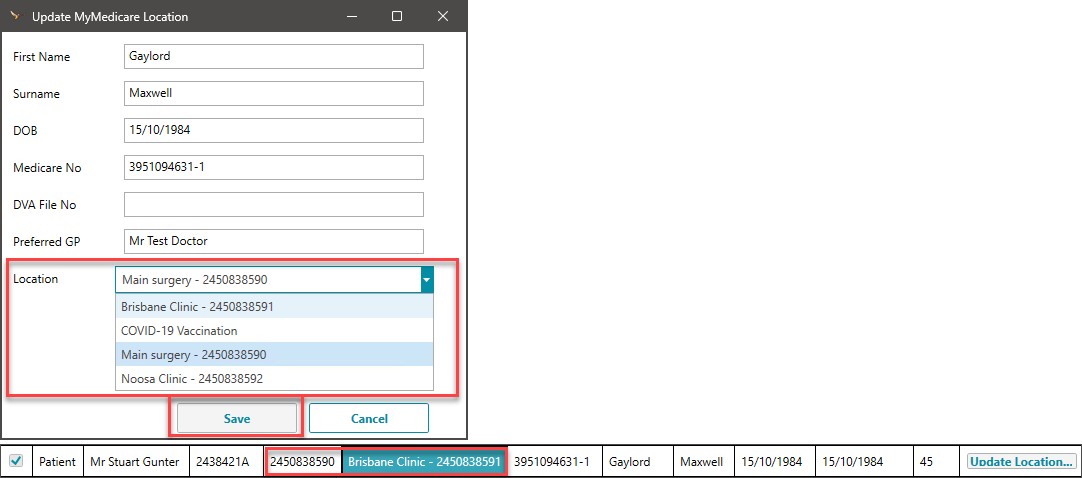Screen dimensions: 1082x478
Task: Focus the Surname field containing Maxwell
Action: click(273, 93)
